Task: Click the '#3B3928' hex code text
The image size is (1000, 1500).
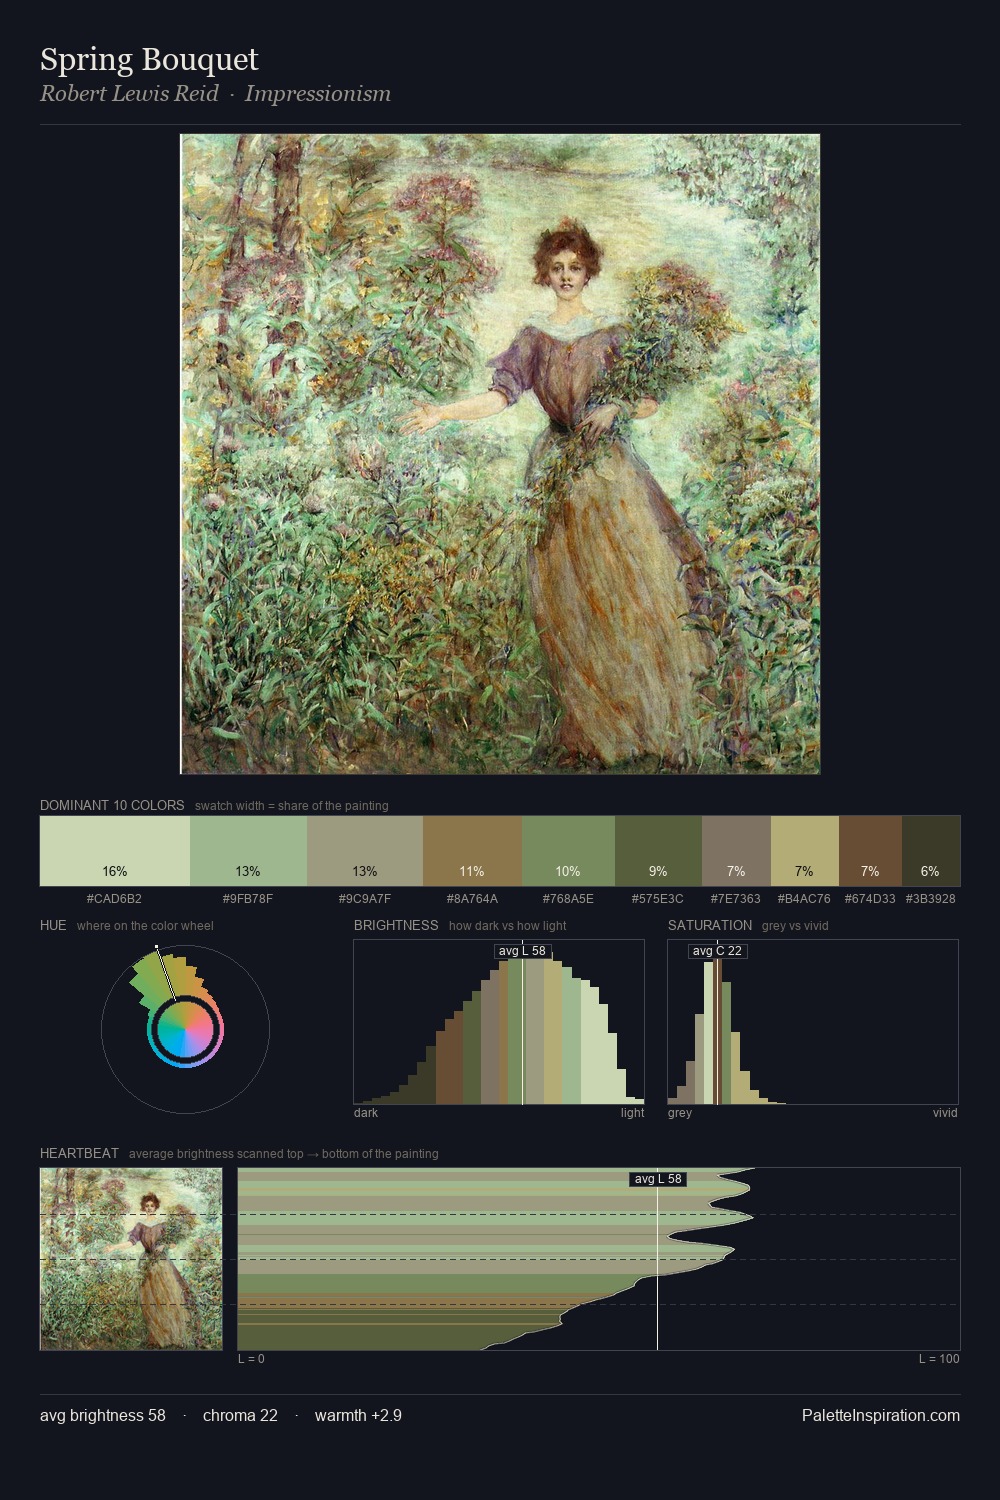Action: coord(931,898)
